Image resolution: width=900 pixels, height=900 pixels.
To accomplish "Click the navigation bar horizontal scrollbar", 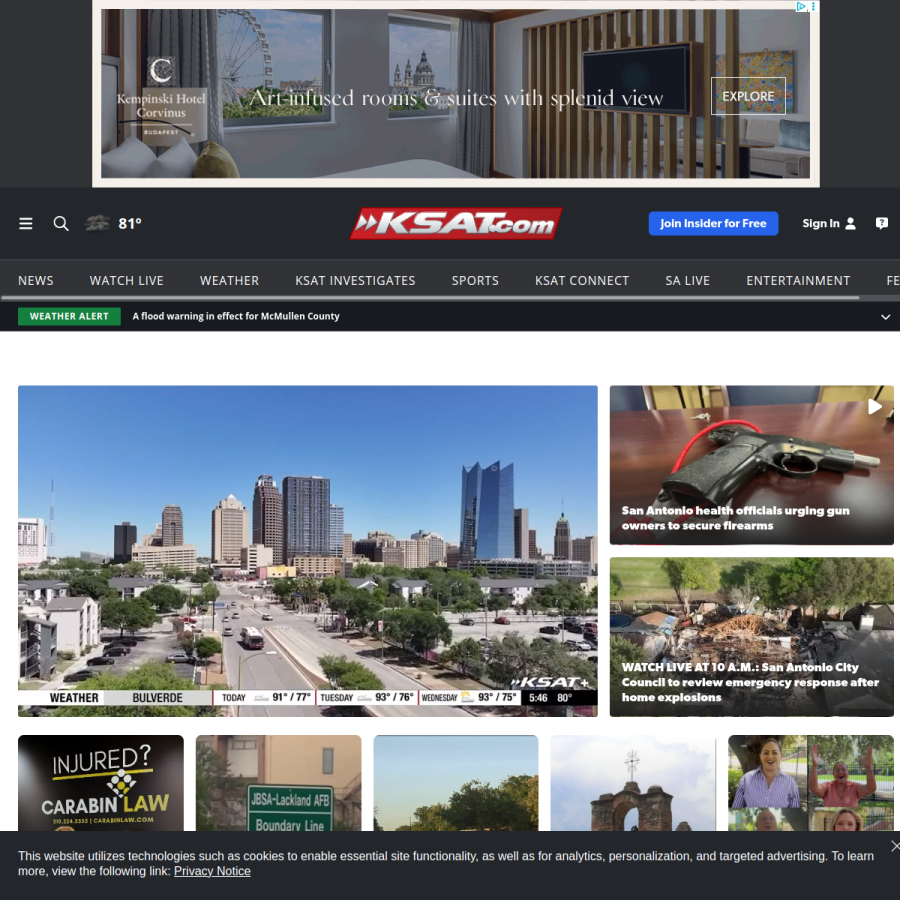I will coord(430,298).
